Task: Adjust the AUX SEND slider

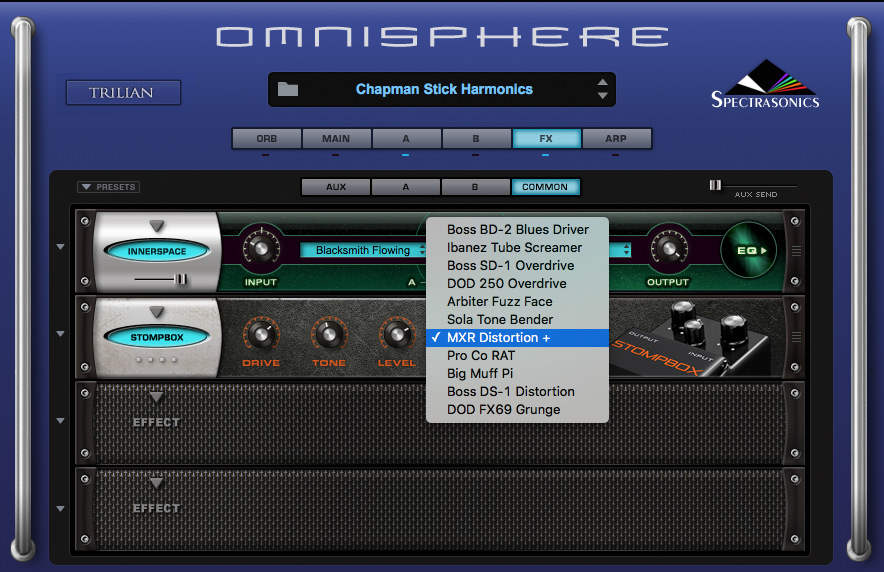Action: click(x=715, y=185)
